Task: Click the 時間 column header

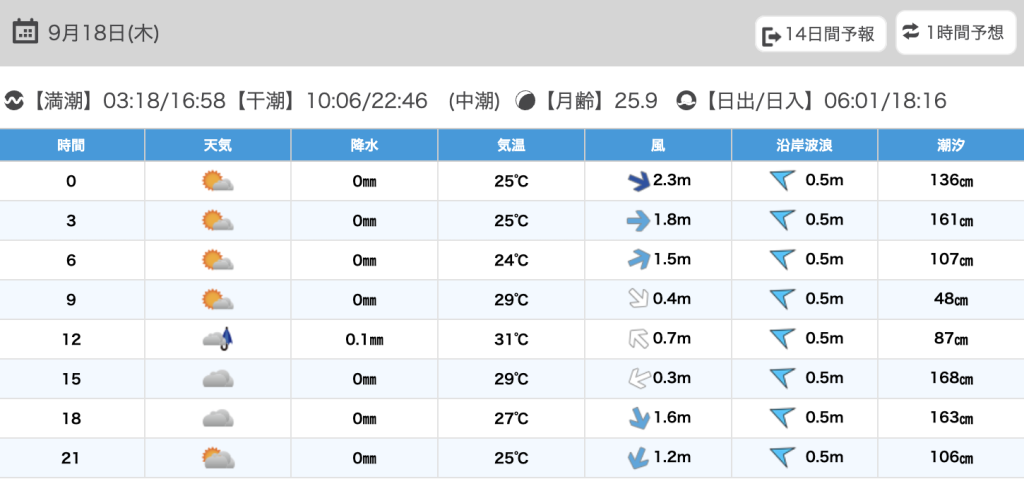Action: tap(71, 145)
